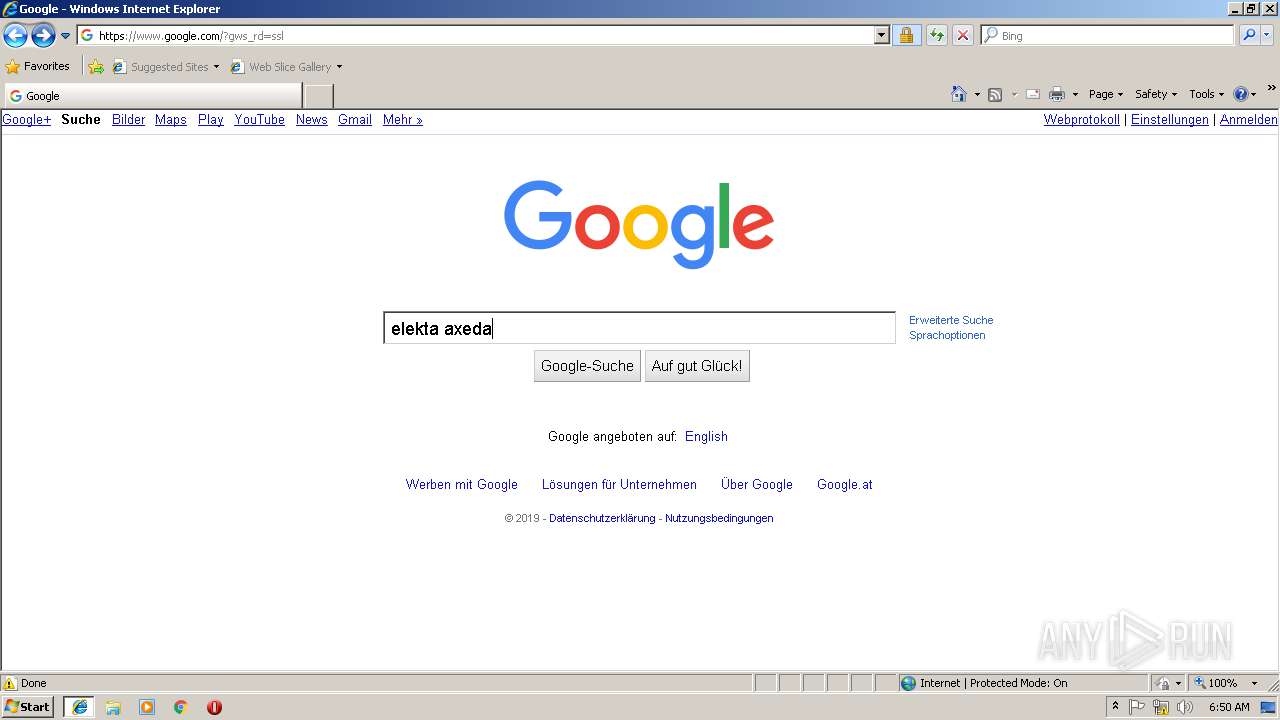This screenshot has height=720, width=1280.
Task: Open the Bilder link
Action: tap(128, 119)
